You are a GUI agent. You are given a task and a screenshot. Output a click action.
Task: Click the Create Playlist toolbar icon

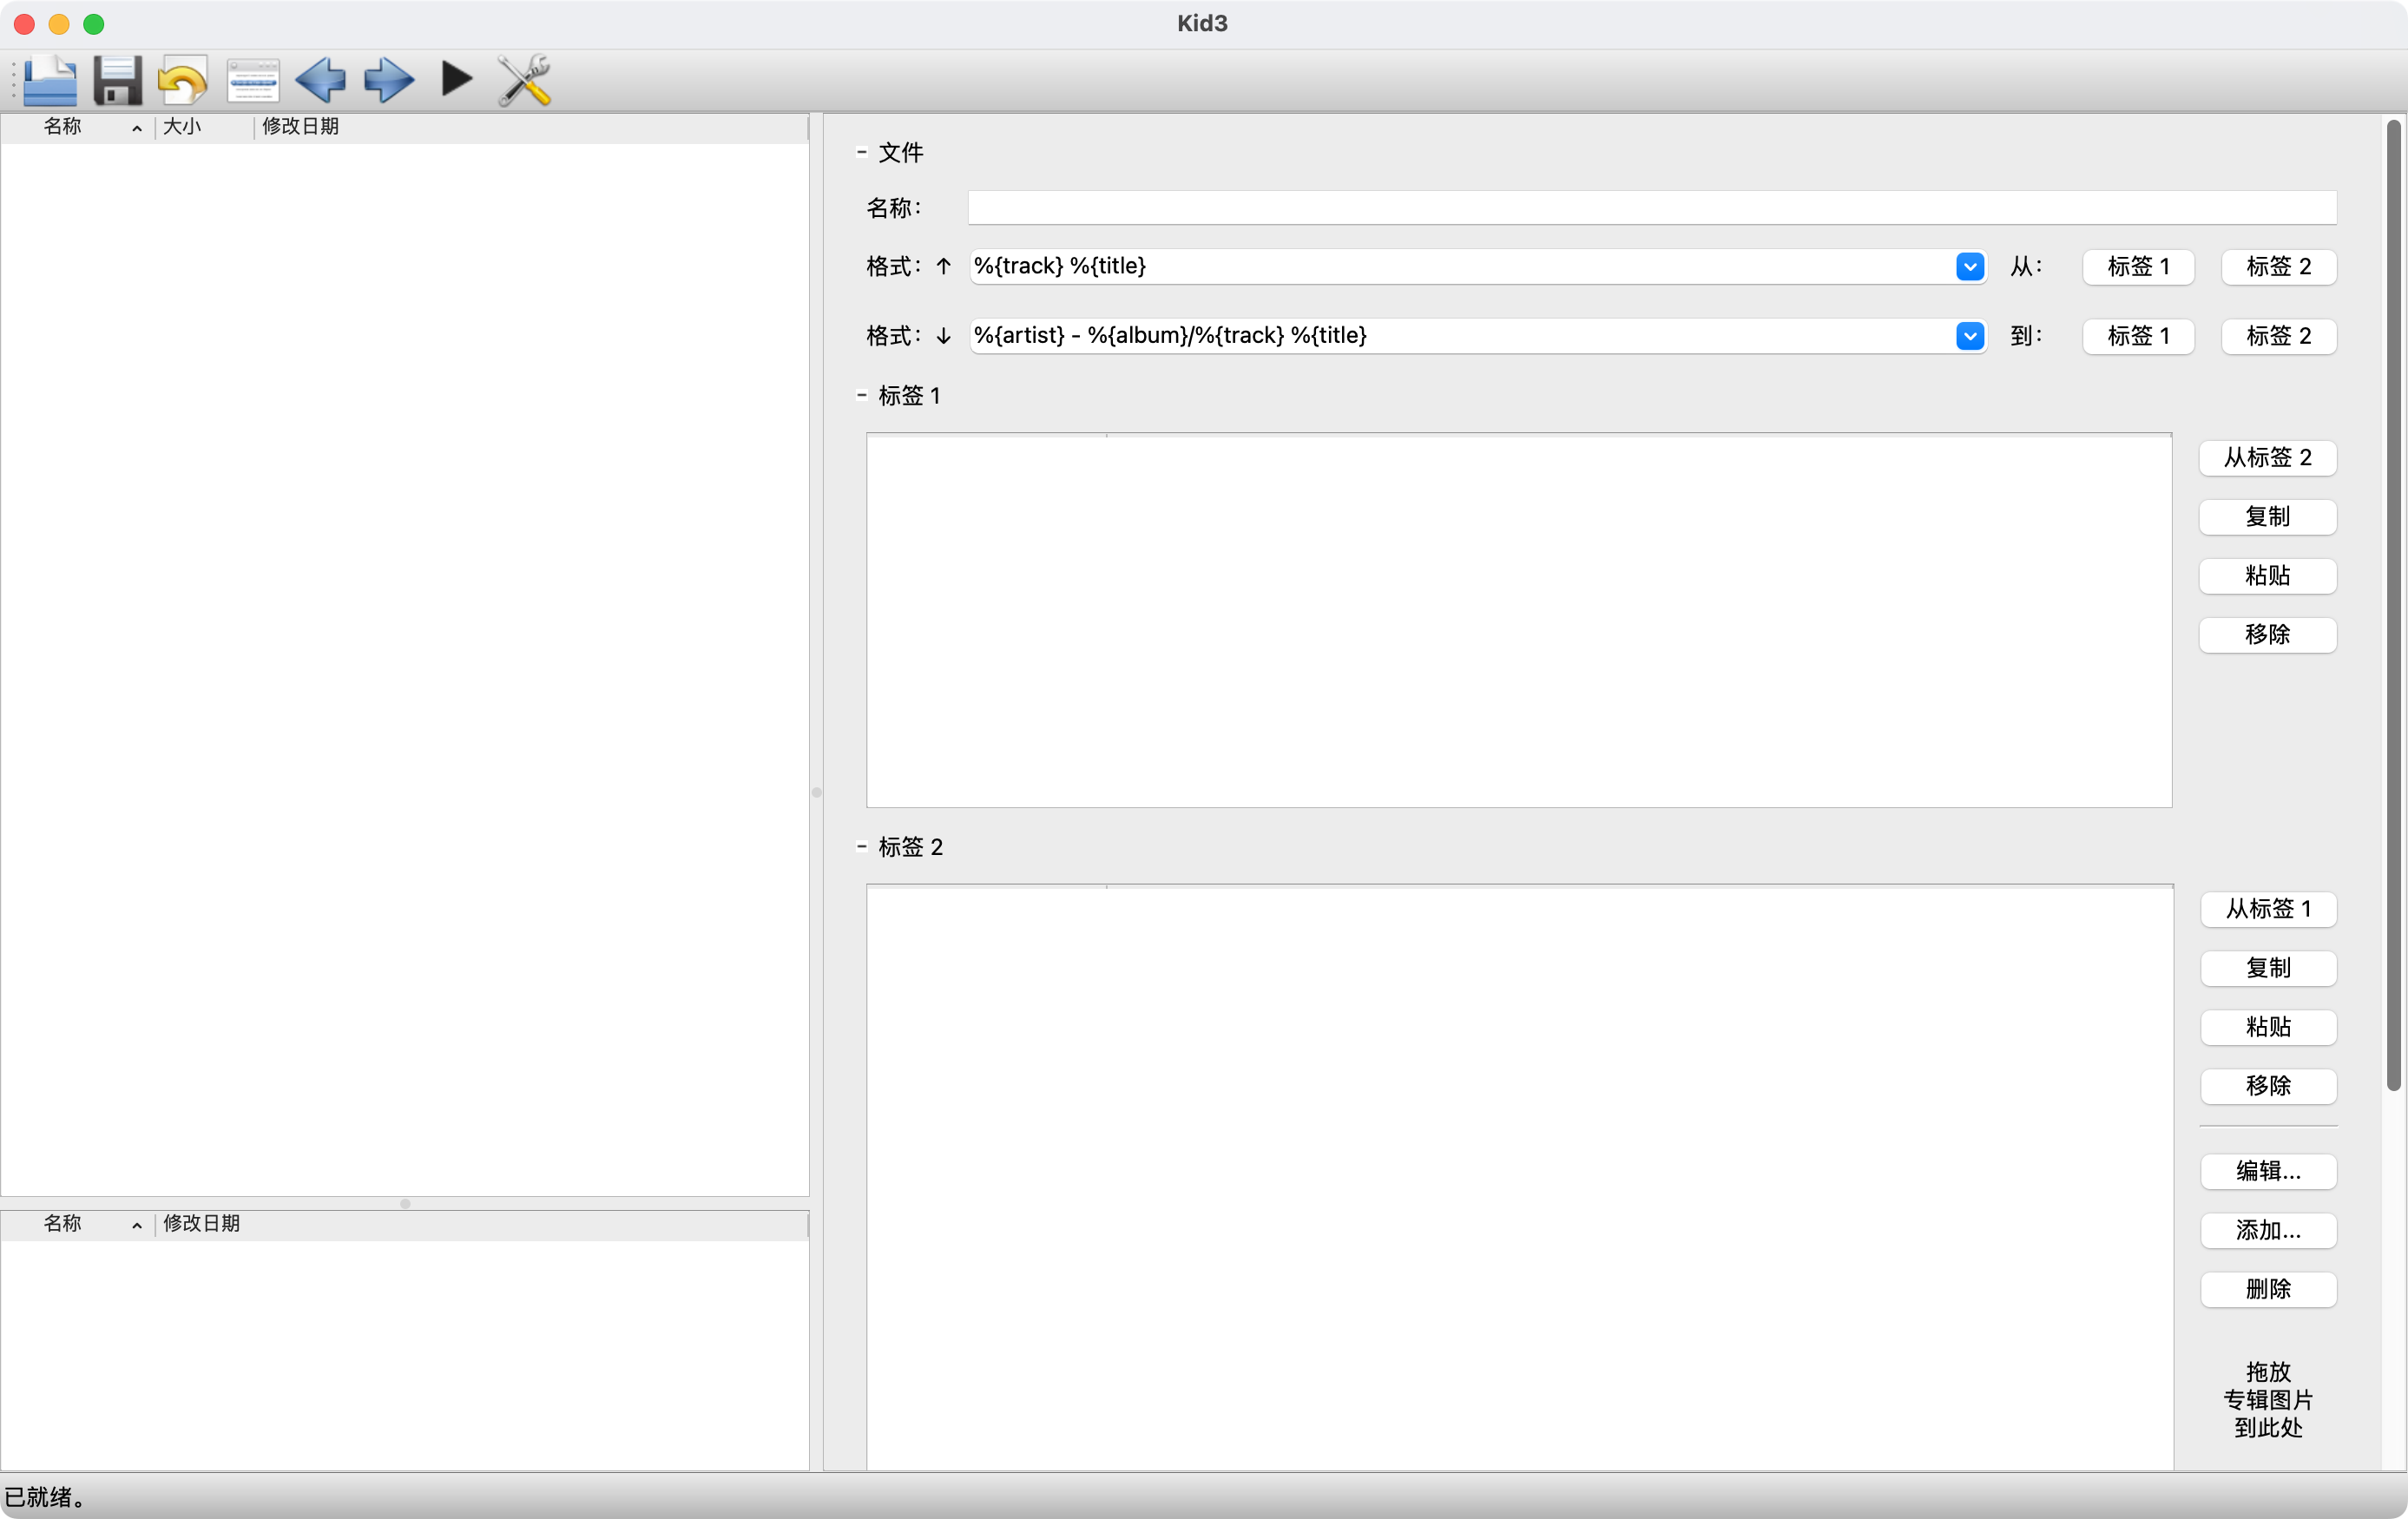coord(252,80)
